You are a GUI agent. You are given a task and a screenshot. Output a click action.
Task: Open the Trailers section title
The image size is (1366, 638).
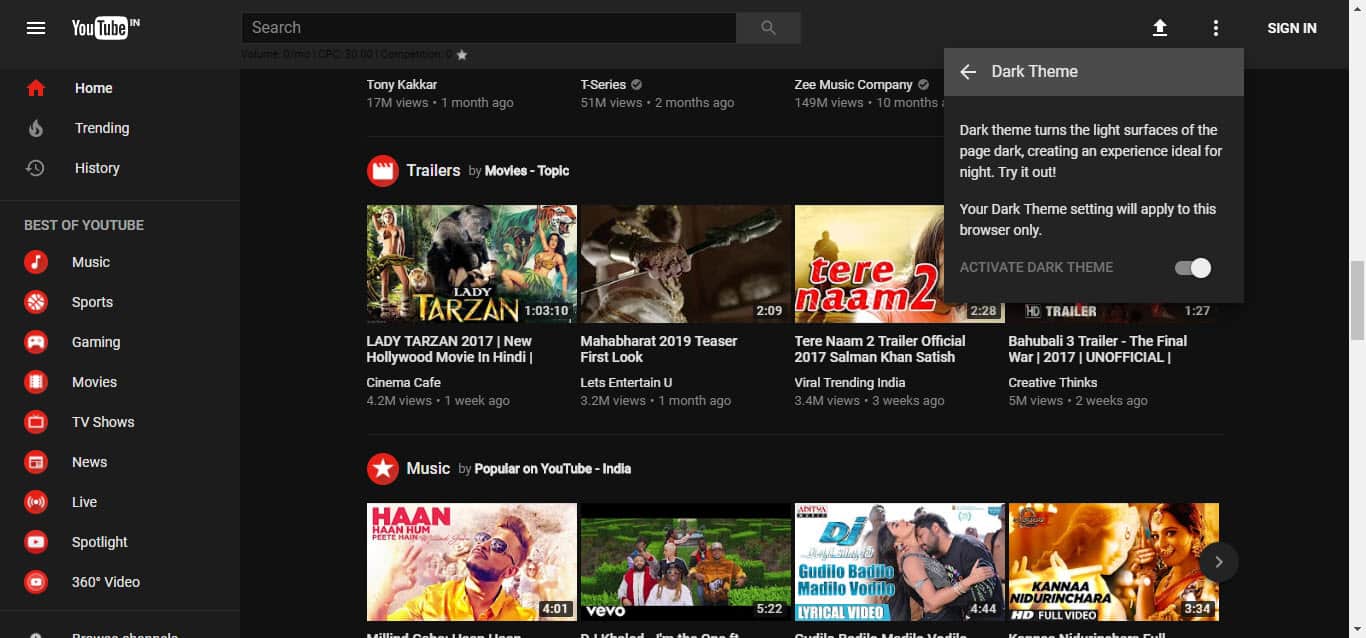433,171
